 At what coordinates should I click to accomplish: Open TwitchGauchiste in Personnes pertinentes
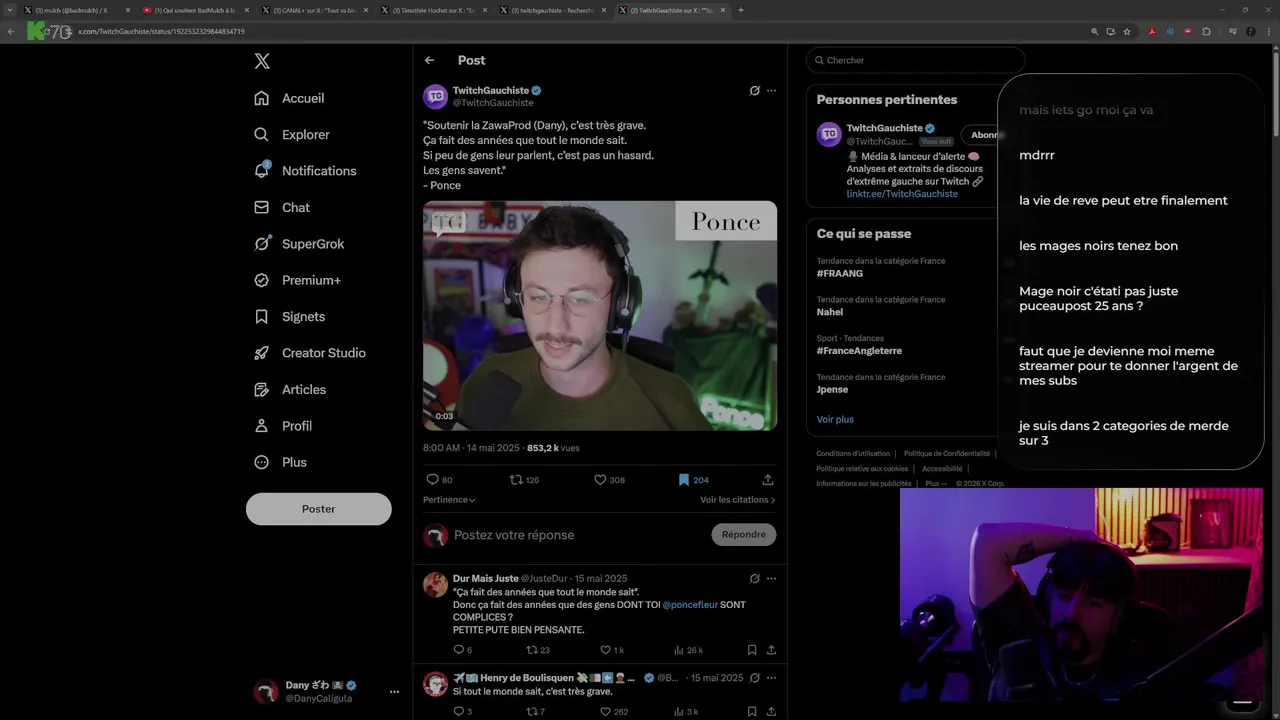click(884, 128)
